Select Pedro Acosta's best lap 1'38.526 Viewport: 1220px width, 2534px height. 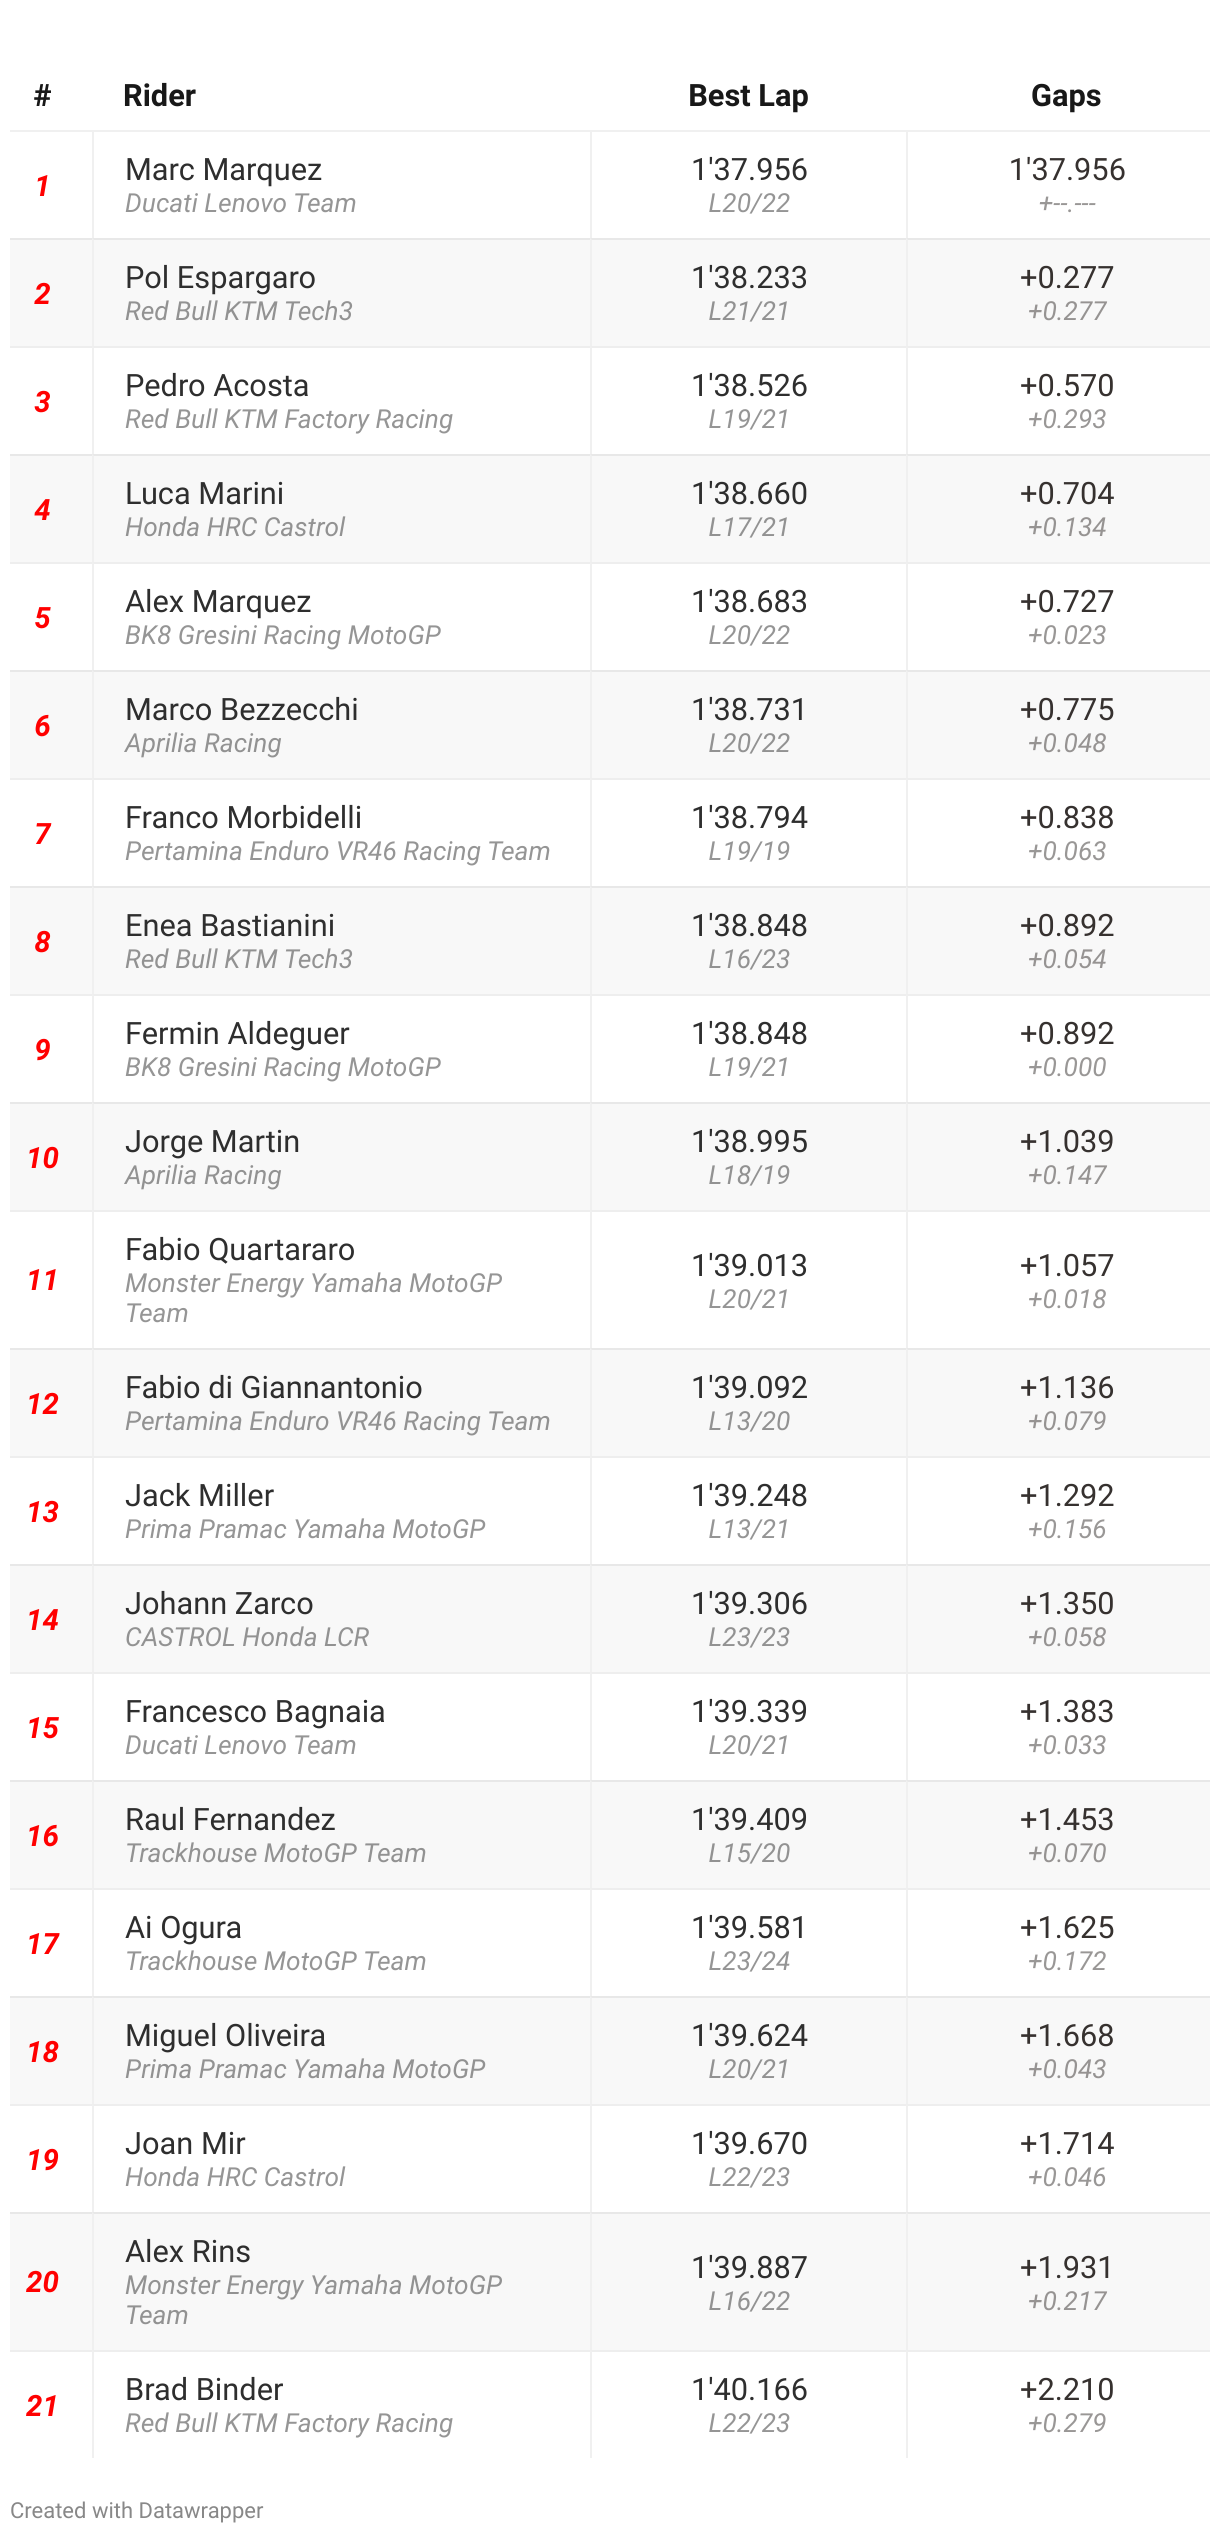click(x=749, y=386)
